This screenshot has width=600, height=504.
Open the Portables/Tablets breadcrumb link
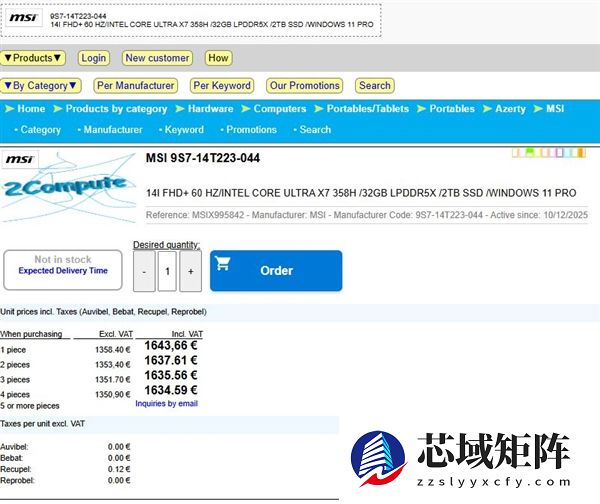[368, 109]
